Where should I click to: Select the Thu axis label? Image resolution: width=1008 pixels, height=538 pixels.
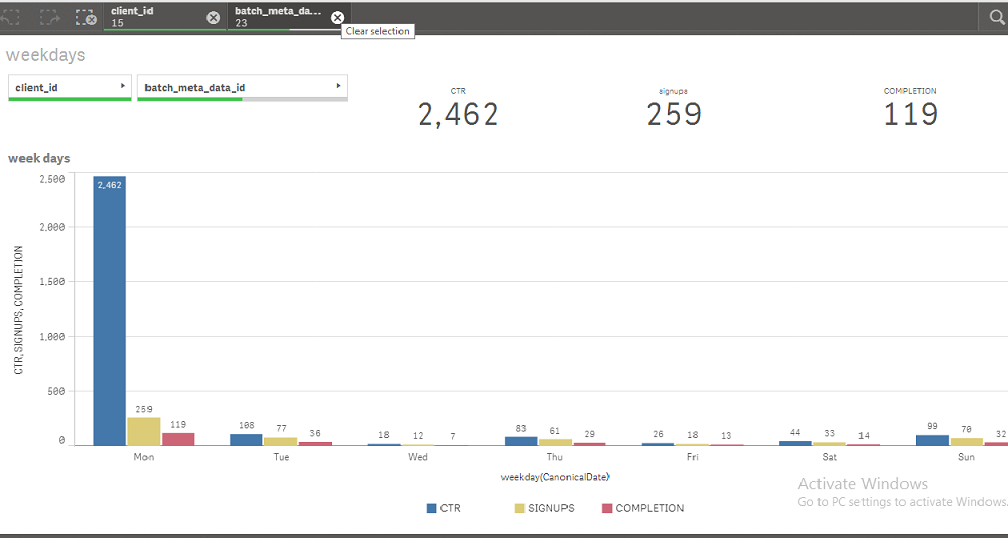555,457
